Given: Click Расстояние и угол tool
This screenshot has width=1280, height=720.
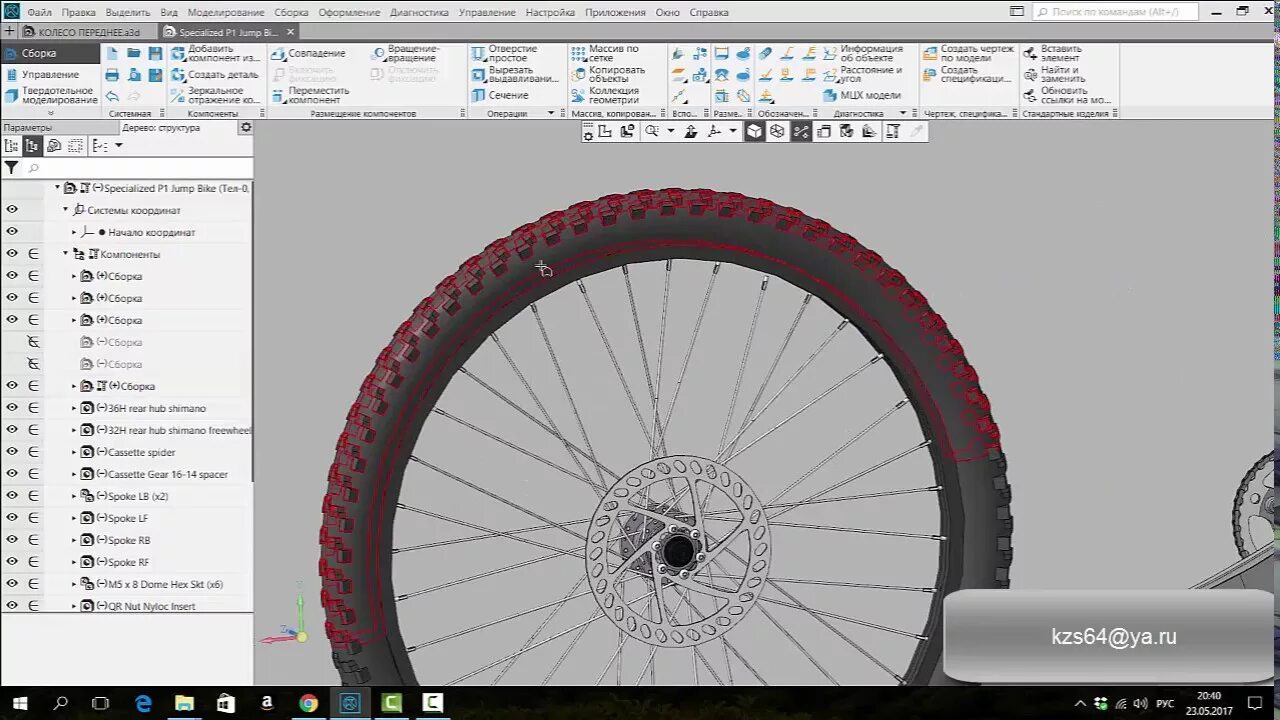Looking at the screenshot, I should click(x=863, y=74).
